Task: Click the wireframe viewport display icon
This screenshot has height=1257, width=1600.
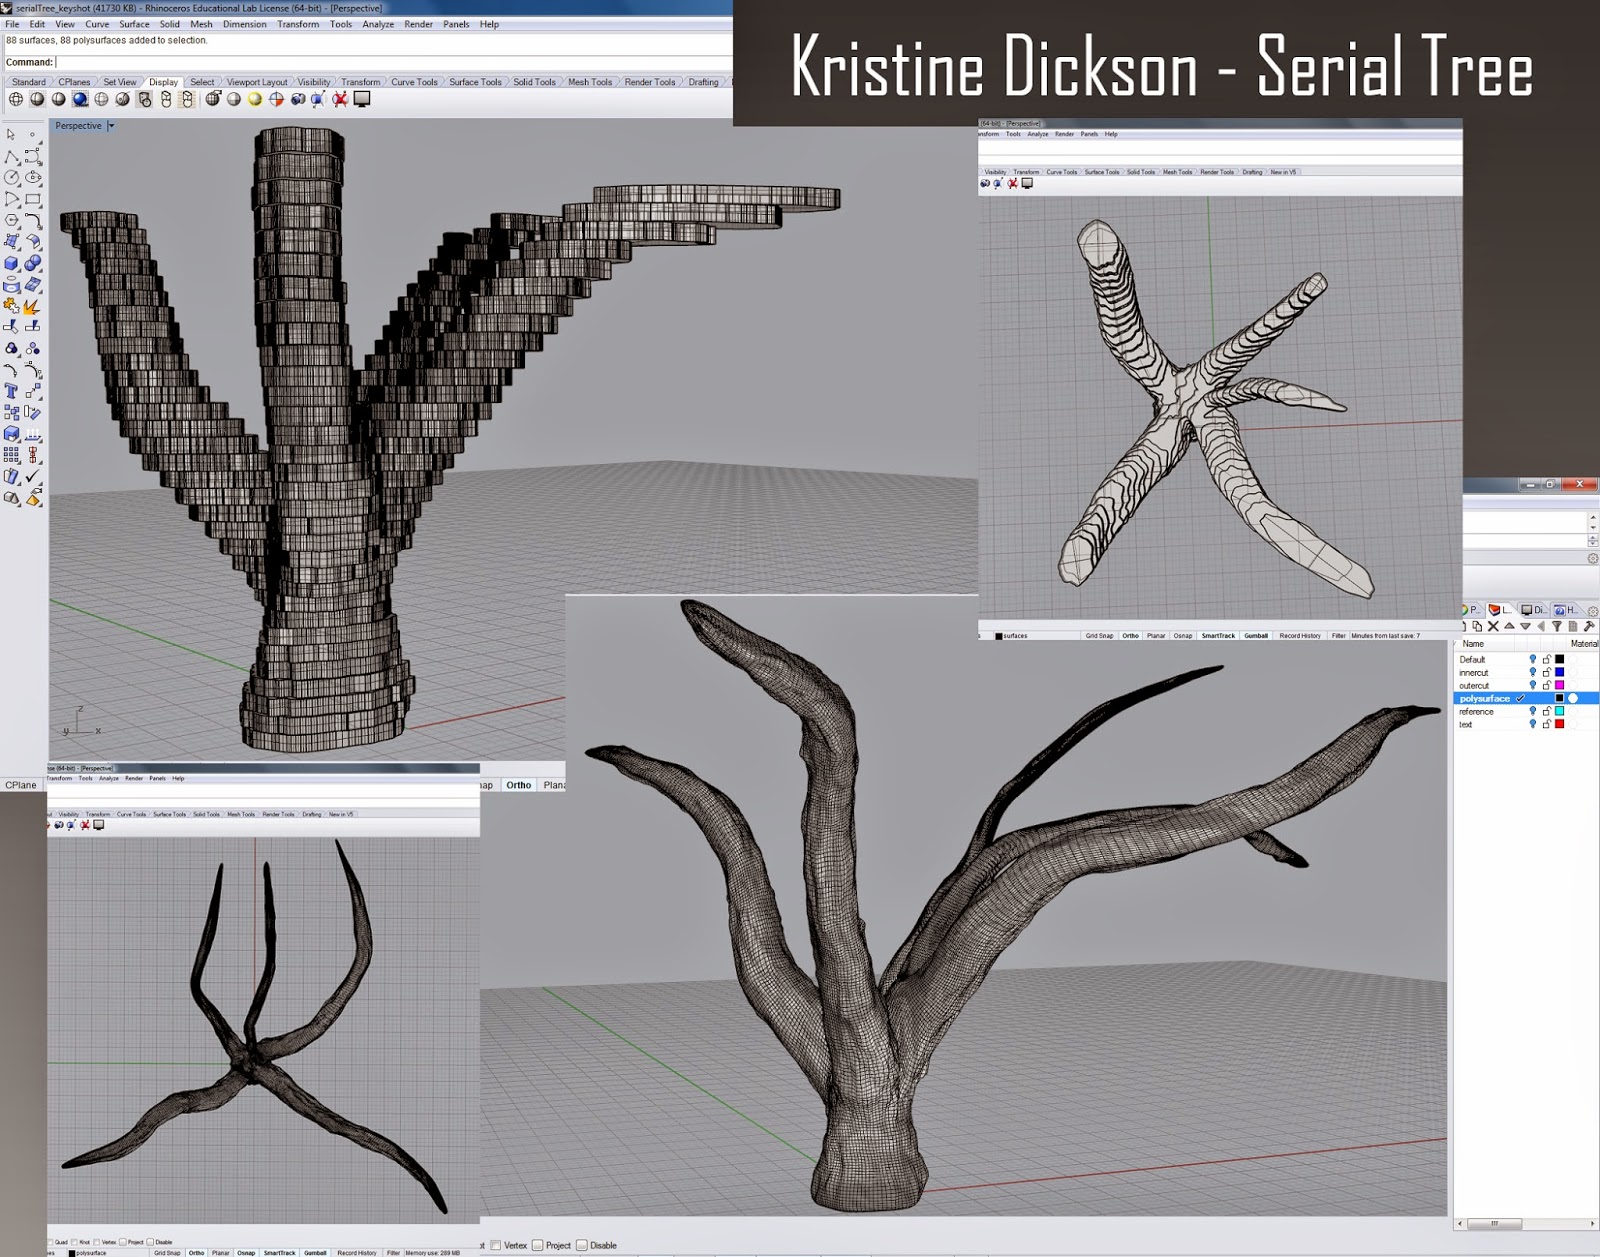Action: click(x=16, y=100)
